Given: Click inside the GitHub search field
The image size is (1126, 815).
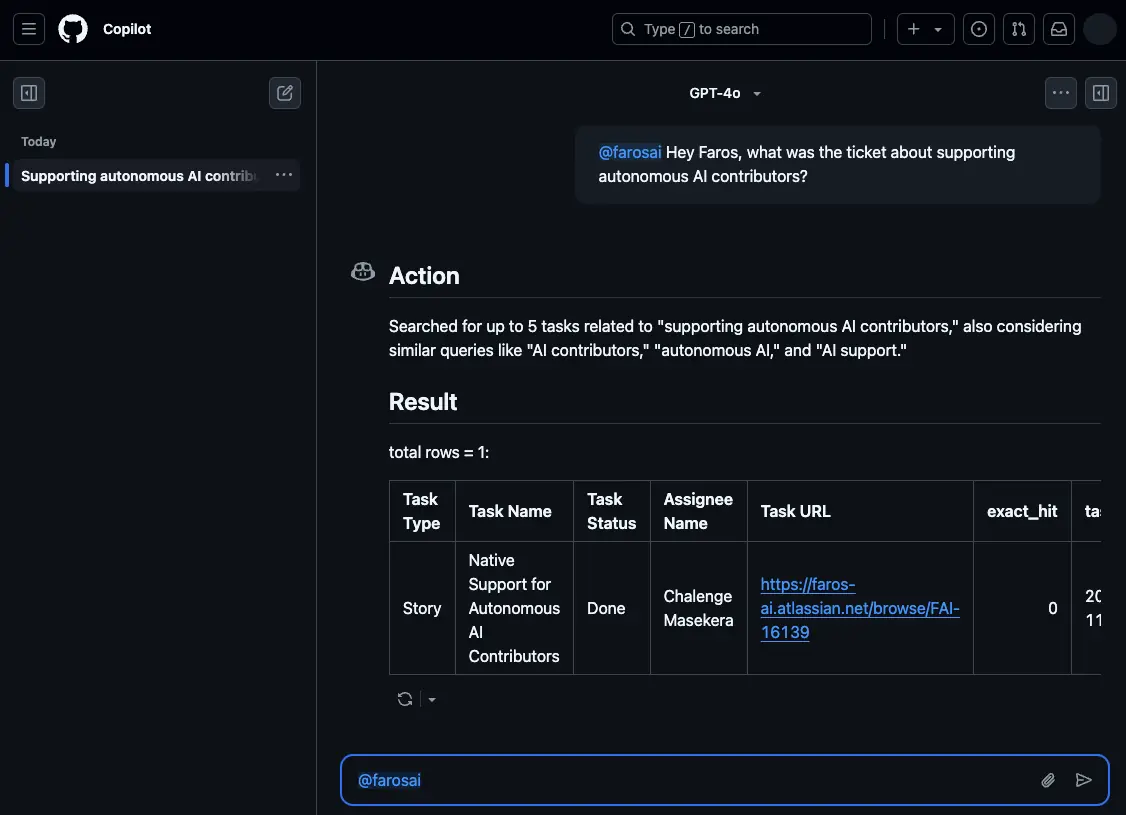Looking at the screenshot, I should click(x=741, y=28).
